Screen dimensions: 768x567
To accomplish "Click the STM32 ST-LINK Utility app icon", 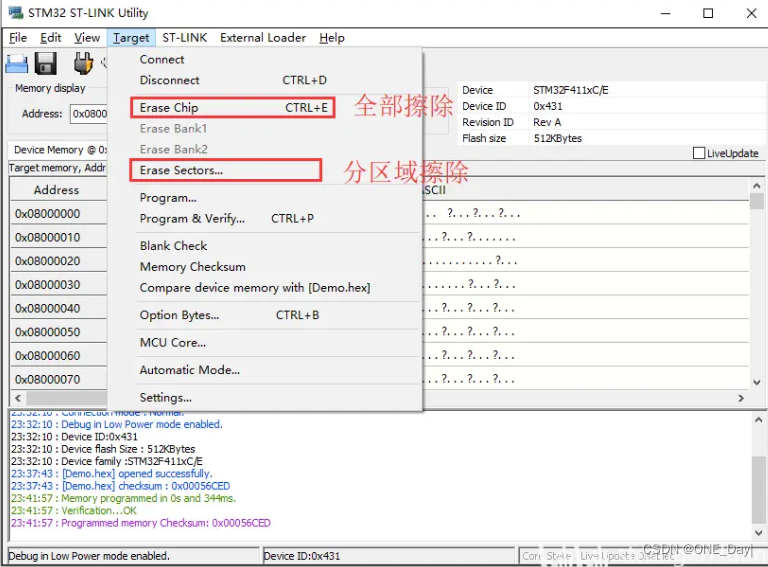I will click(16, 13).
